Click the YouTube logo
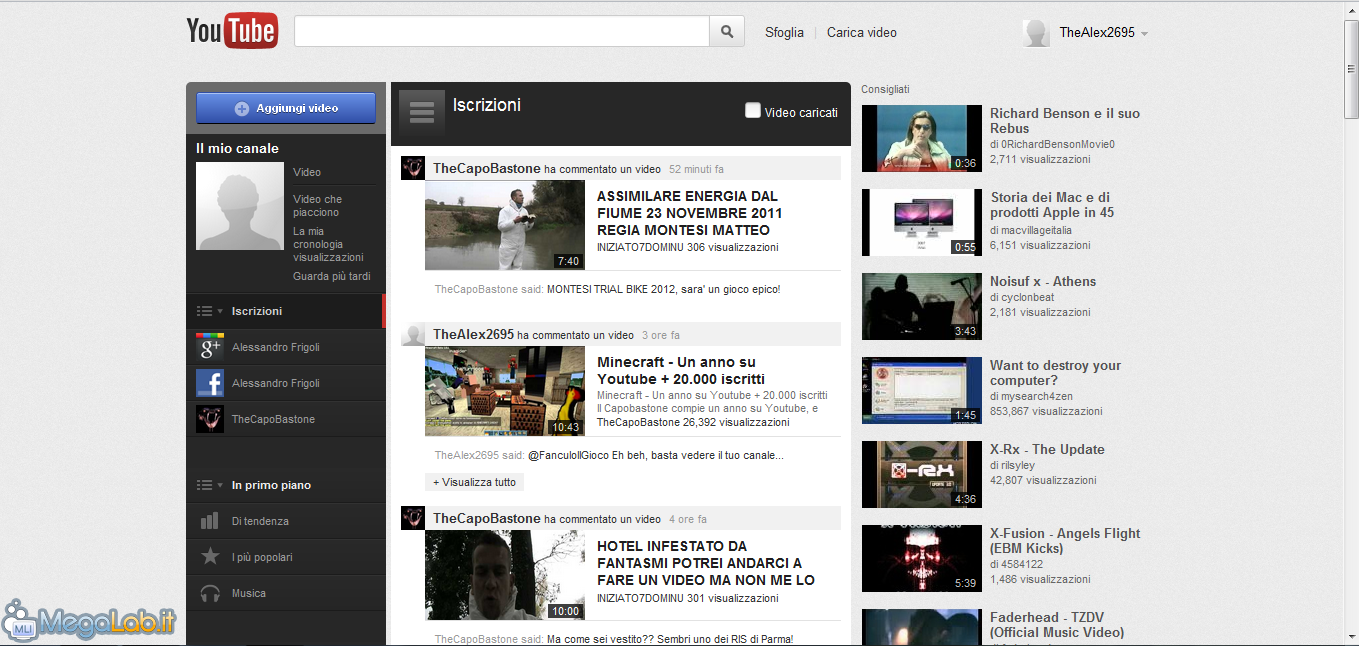 pyautogui.click(x=231, y=31)
